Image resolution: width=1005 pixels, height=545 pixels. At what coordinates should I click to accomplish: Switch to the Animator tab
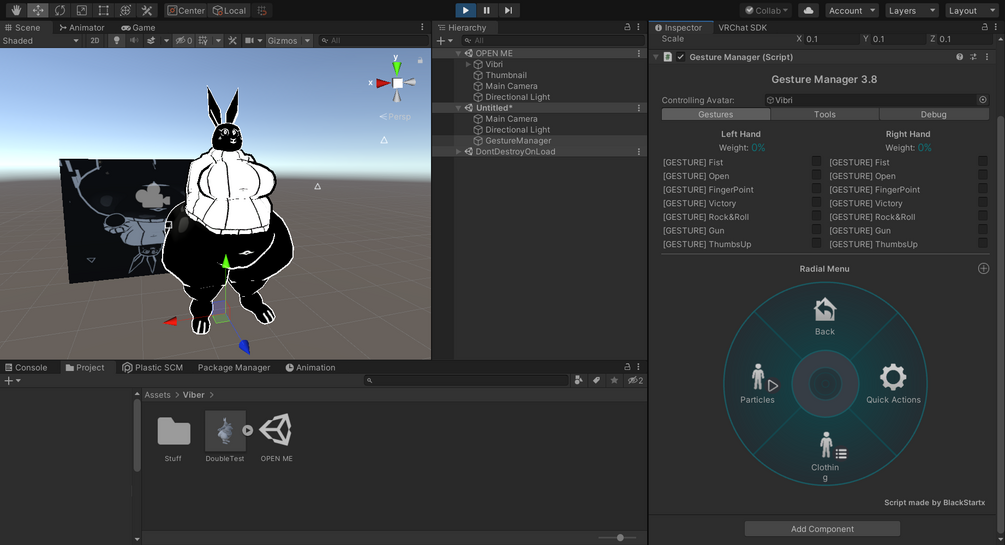[81, 28]
